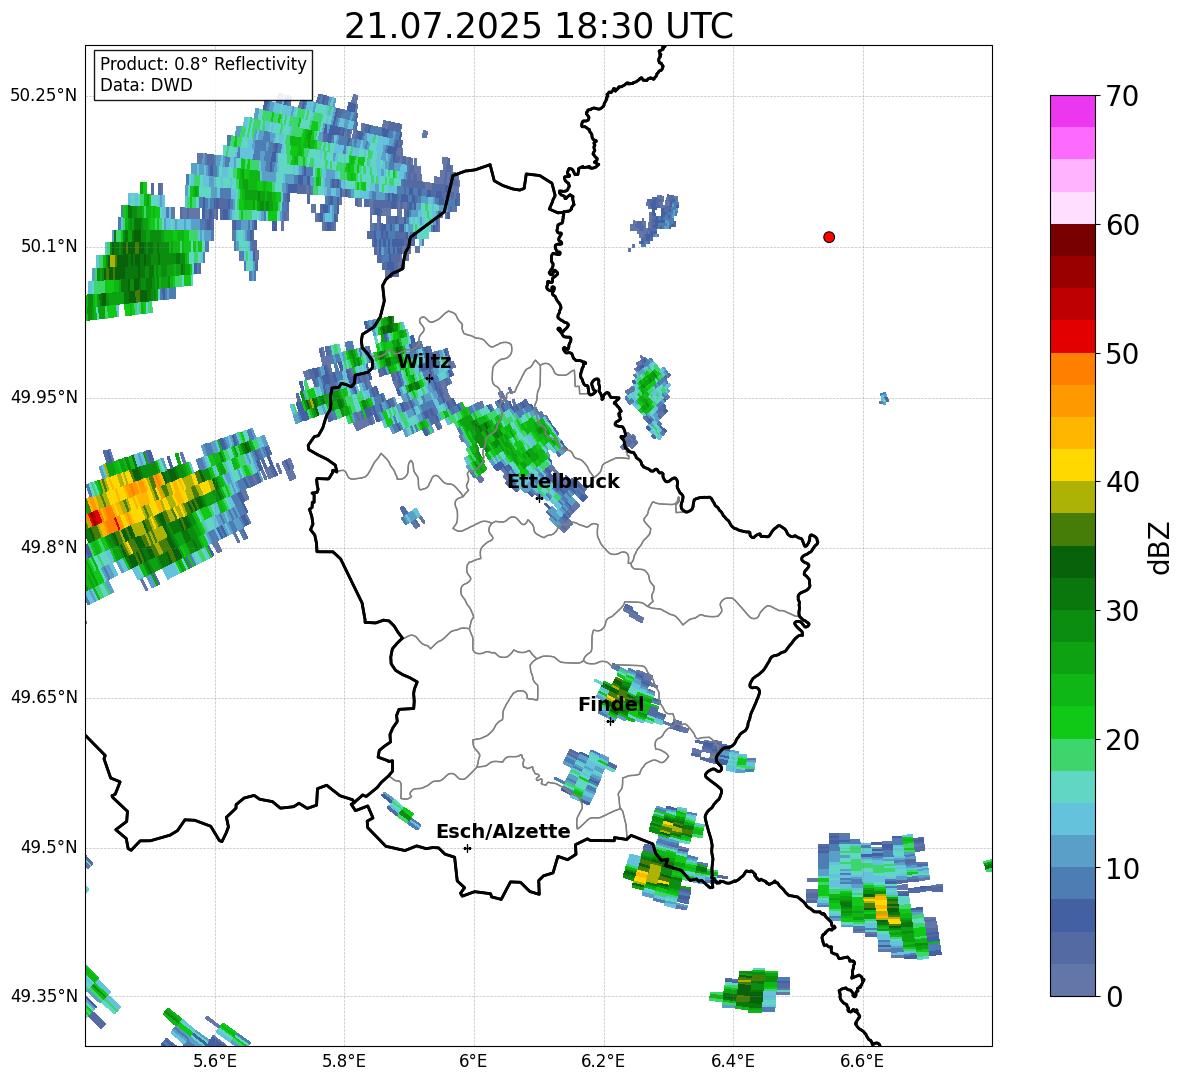This screenshot has height=1081, width=1184.
Task: Click the colorbar value 40
Action: pyautogui.click(x=1122, y=482)
